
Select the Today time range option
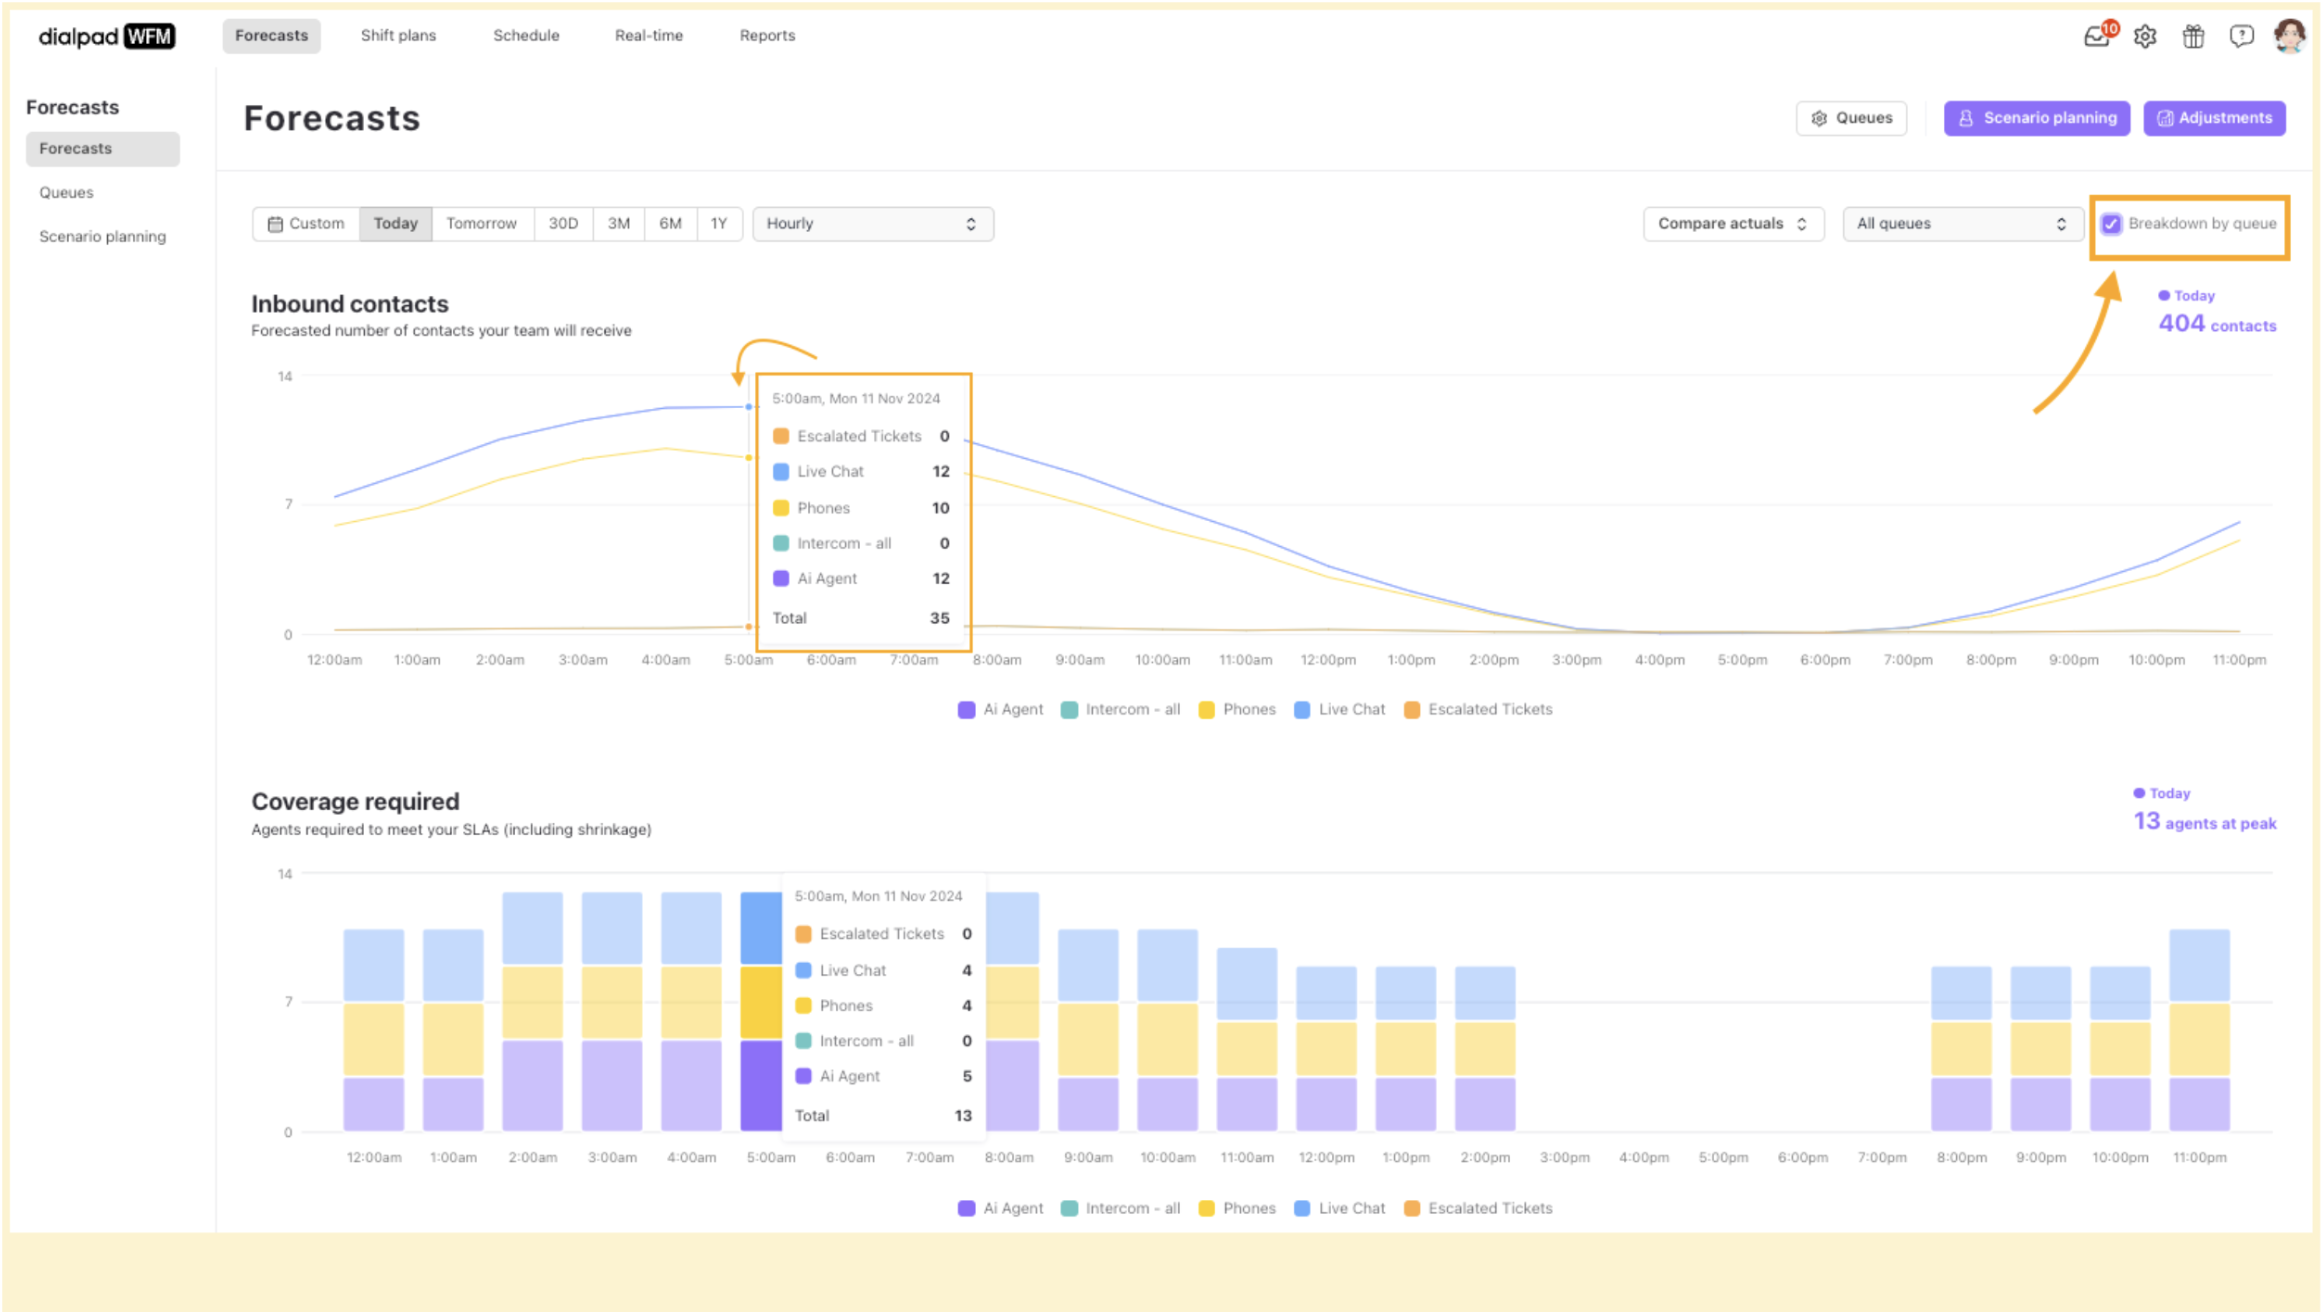point(396,223)
